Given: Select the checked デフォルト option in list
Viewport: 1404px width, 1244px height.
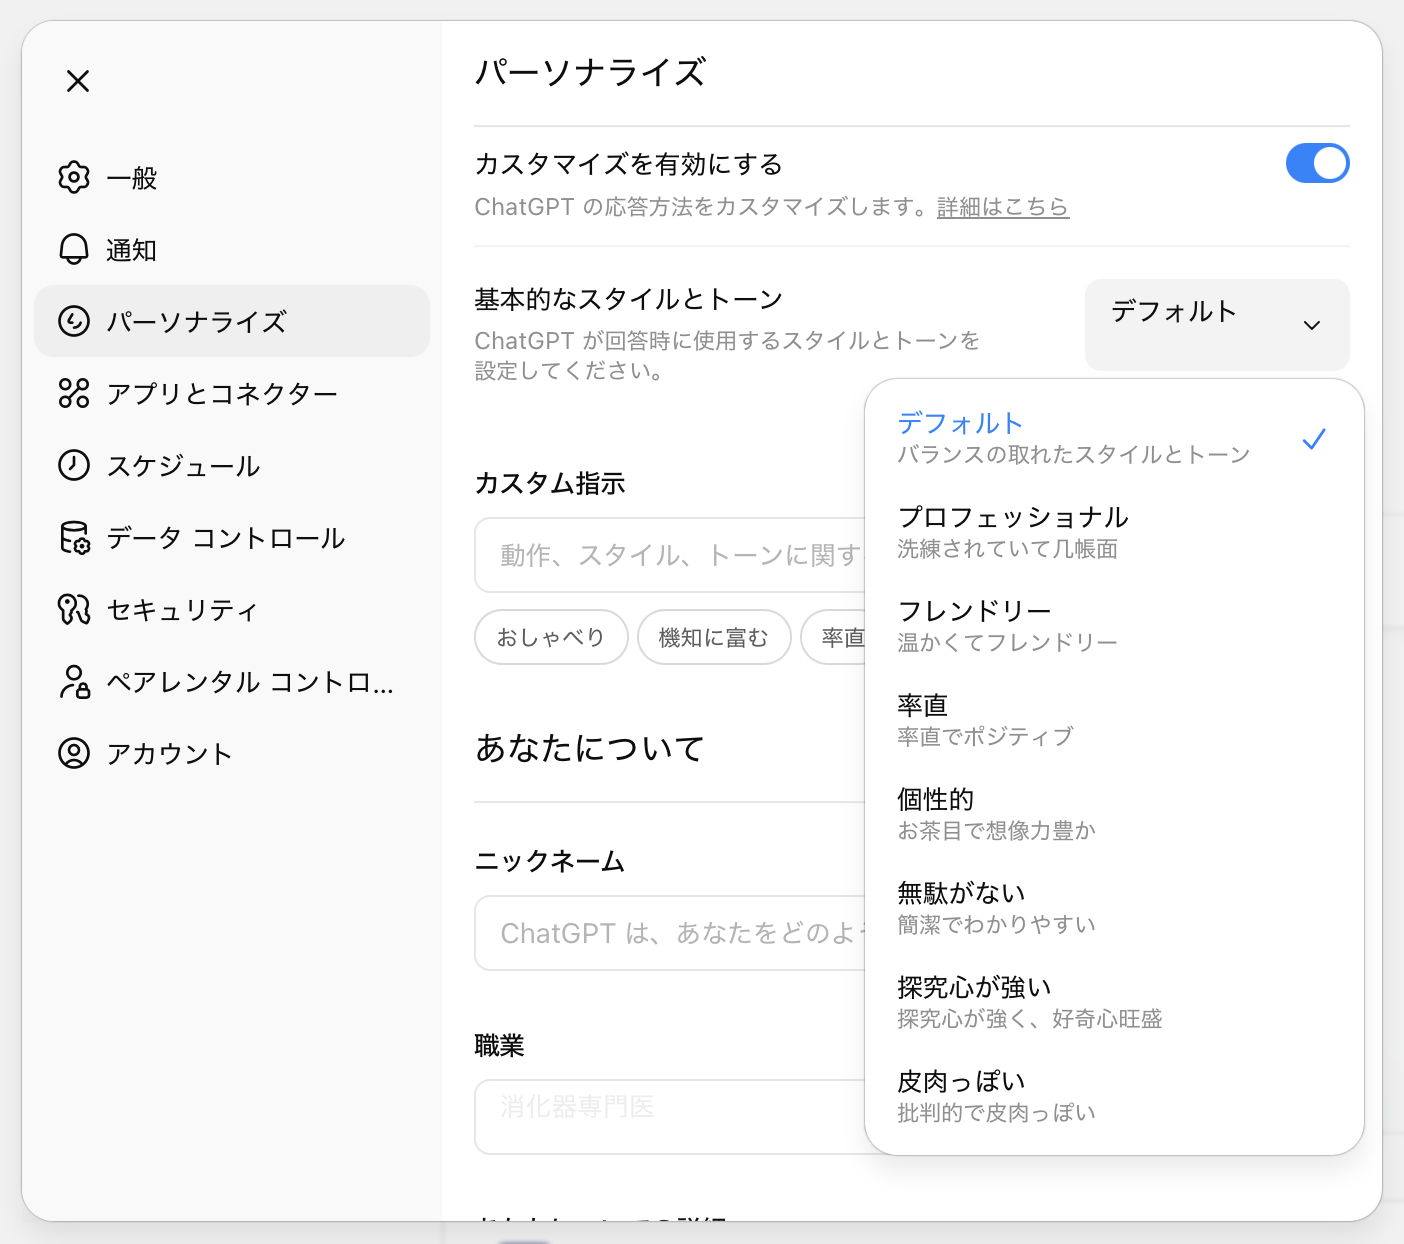Looking at the screenshot, I should (x=1073, y=438).
